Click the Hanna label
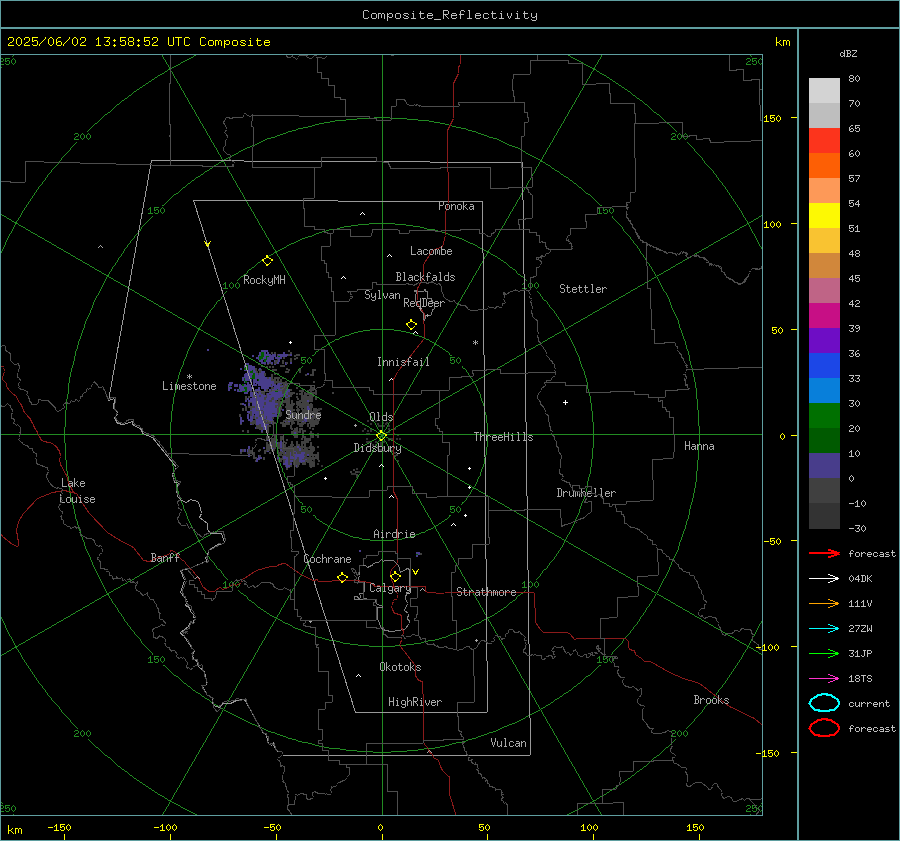Image resolution: width=900 pixels, height=841 pixels. point(699,446)
